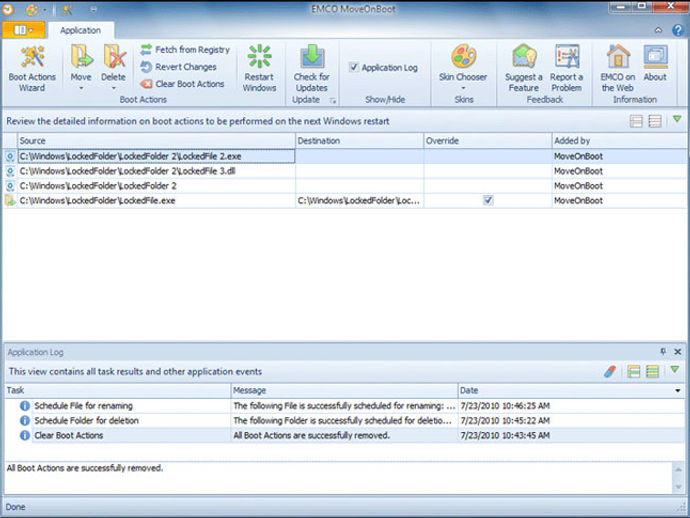The width and height of the screenshot is (690, 518).
Task: Open EMCO on the Web
Action: (x=618, y=68)
